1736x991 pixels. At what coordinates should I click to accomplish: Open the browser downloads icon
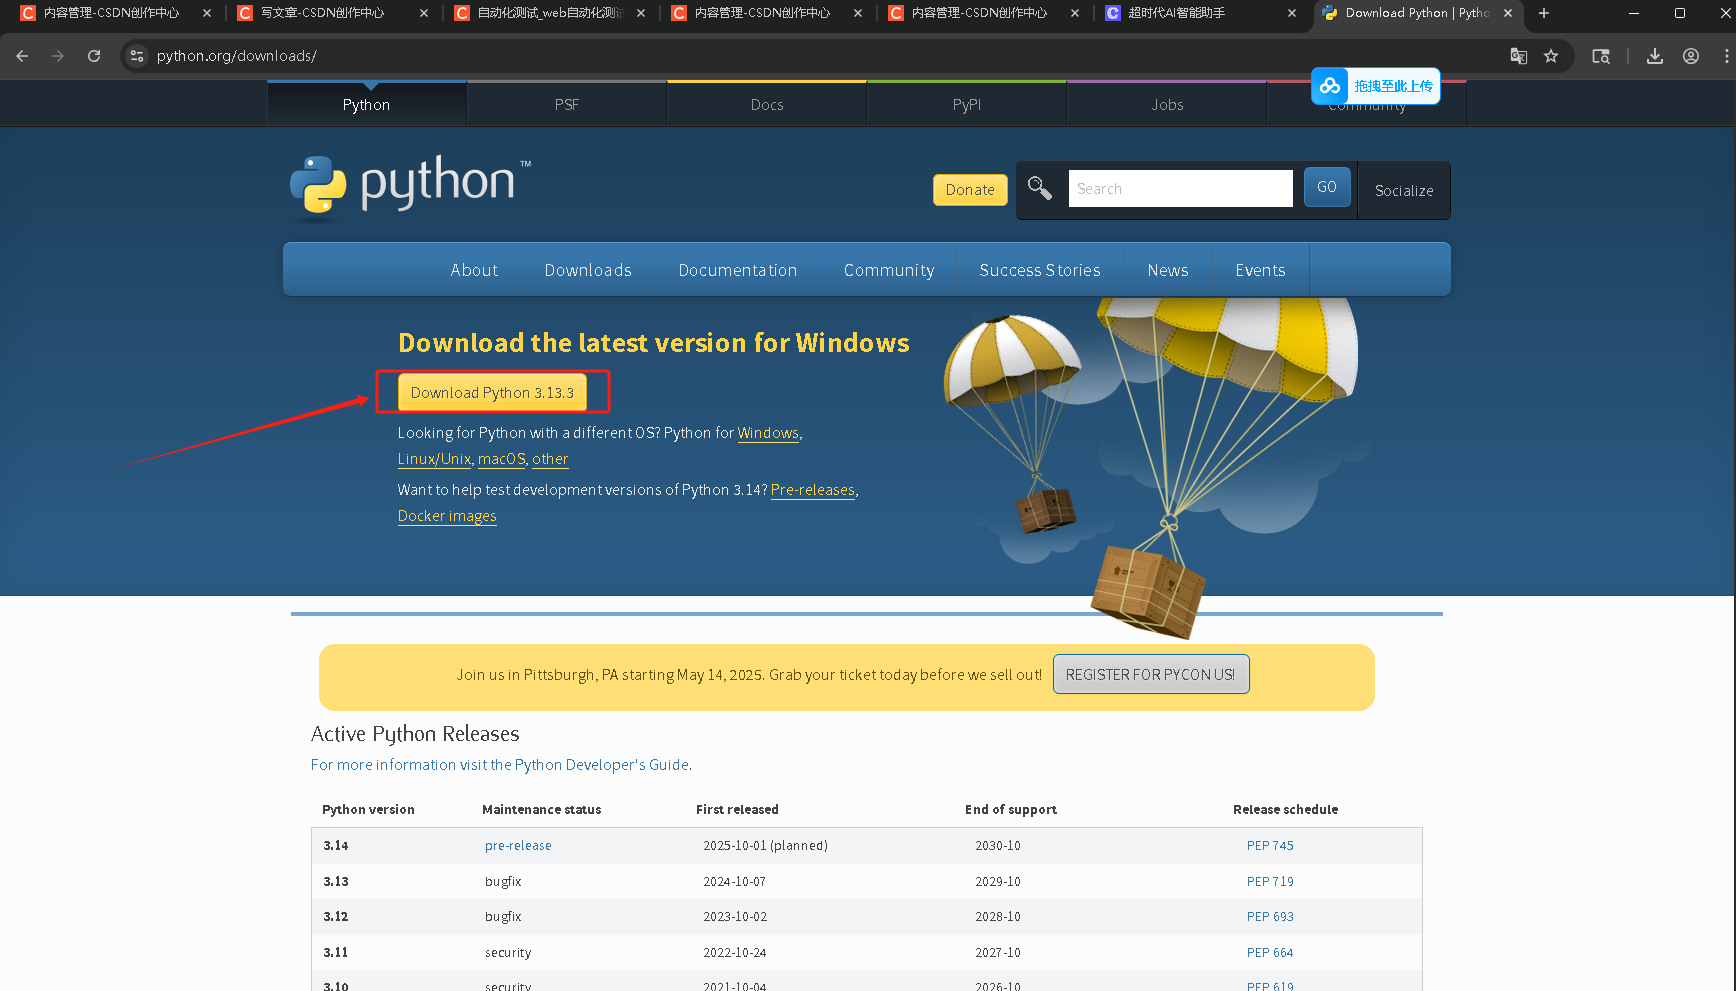1655,56
